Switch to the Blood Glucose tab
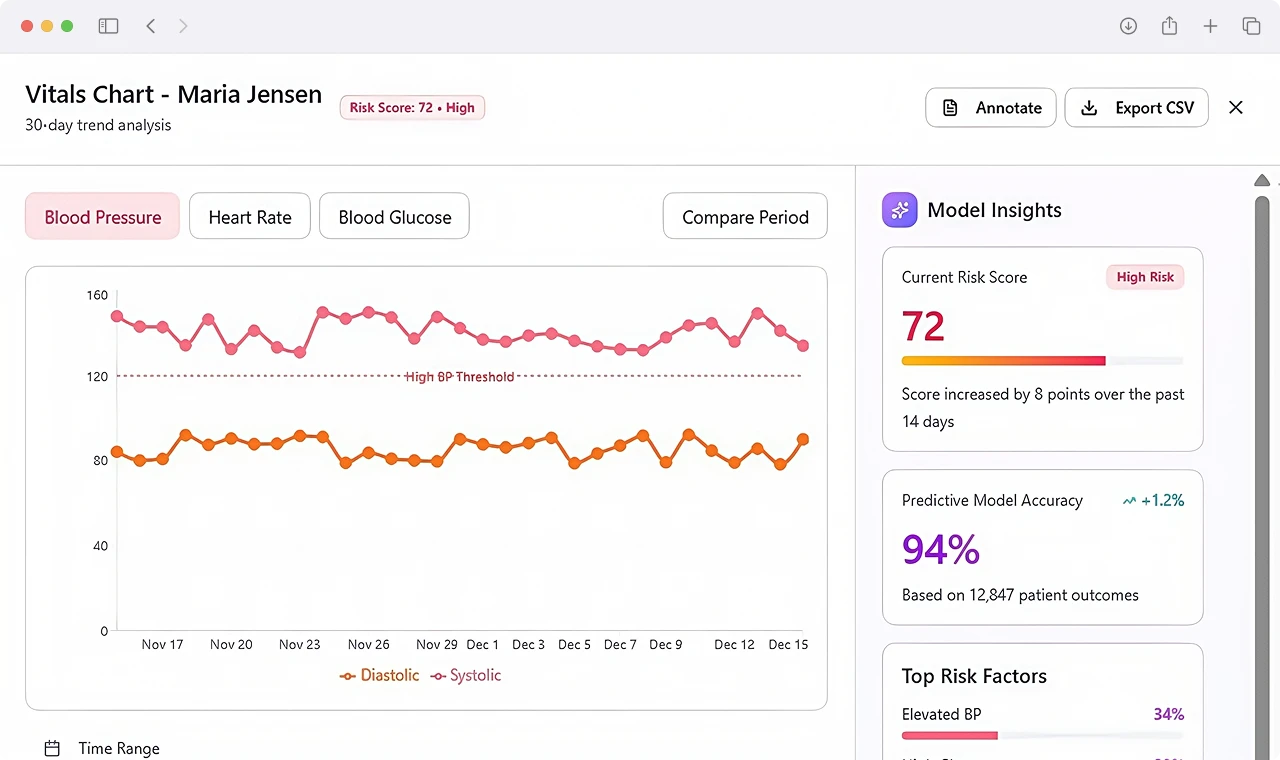The height and width of the screenshot is (760, 1280). click(394, 216)
